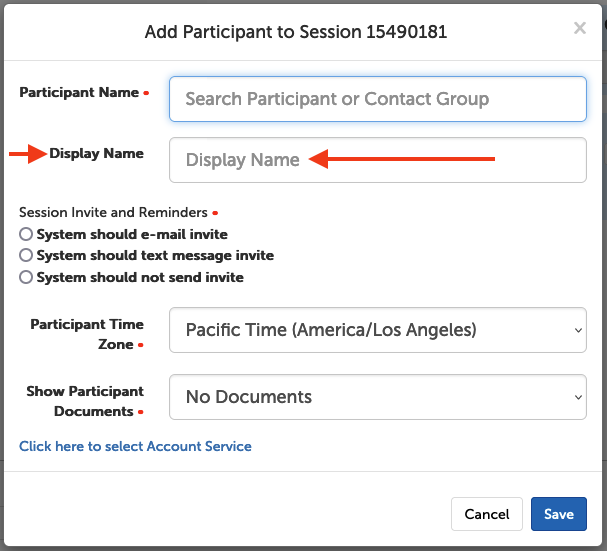Click the short red arrow left of Display Name label
This screenshot has height=551, width=607.
point(28,153)
